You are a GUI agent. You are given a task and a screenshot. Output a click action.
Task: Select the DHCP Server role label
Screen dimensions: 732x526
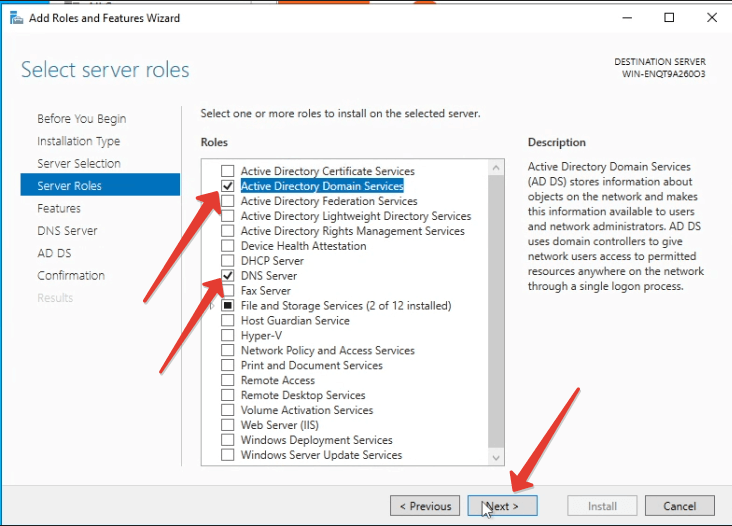point(272,260)
